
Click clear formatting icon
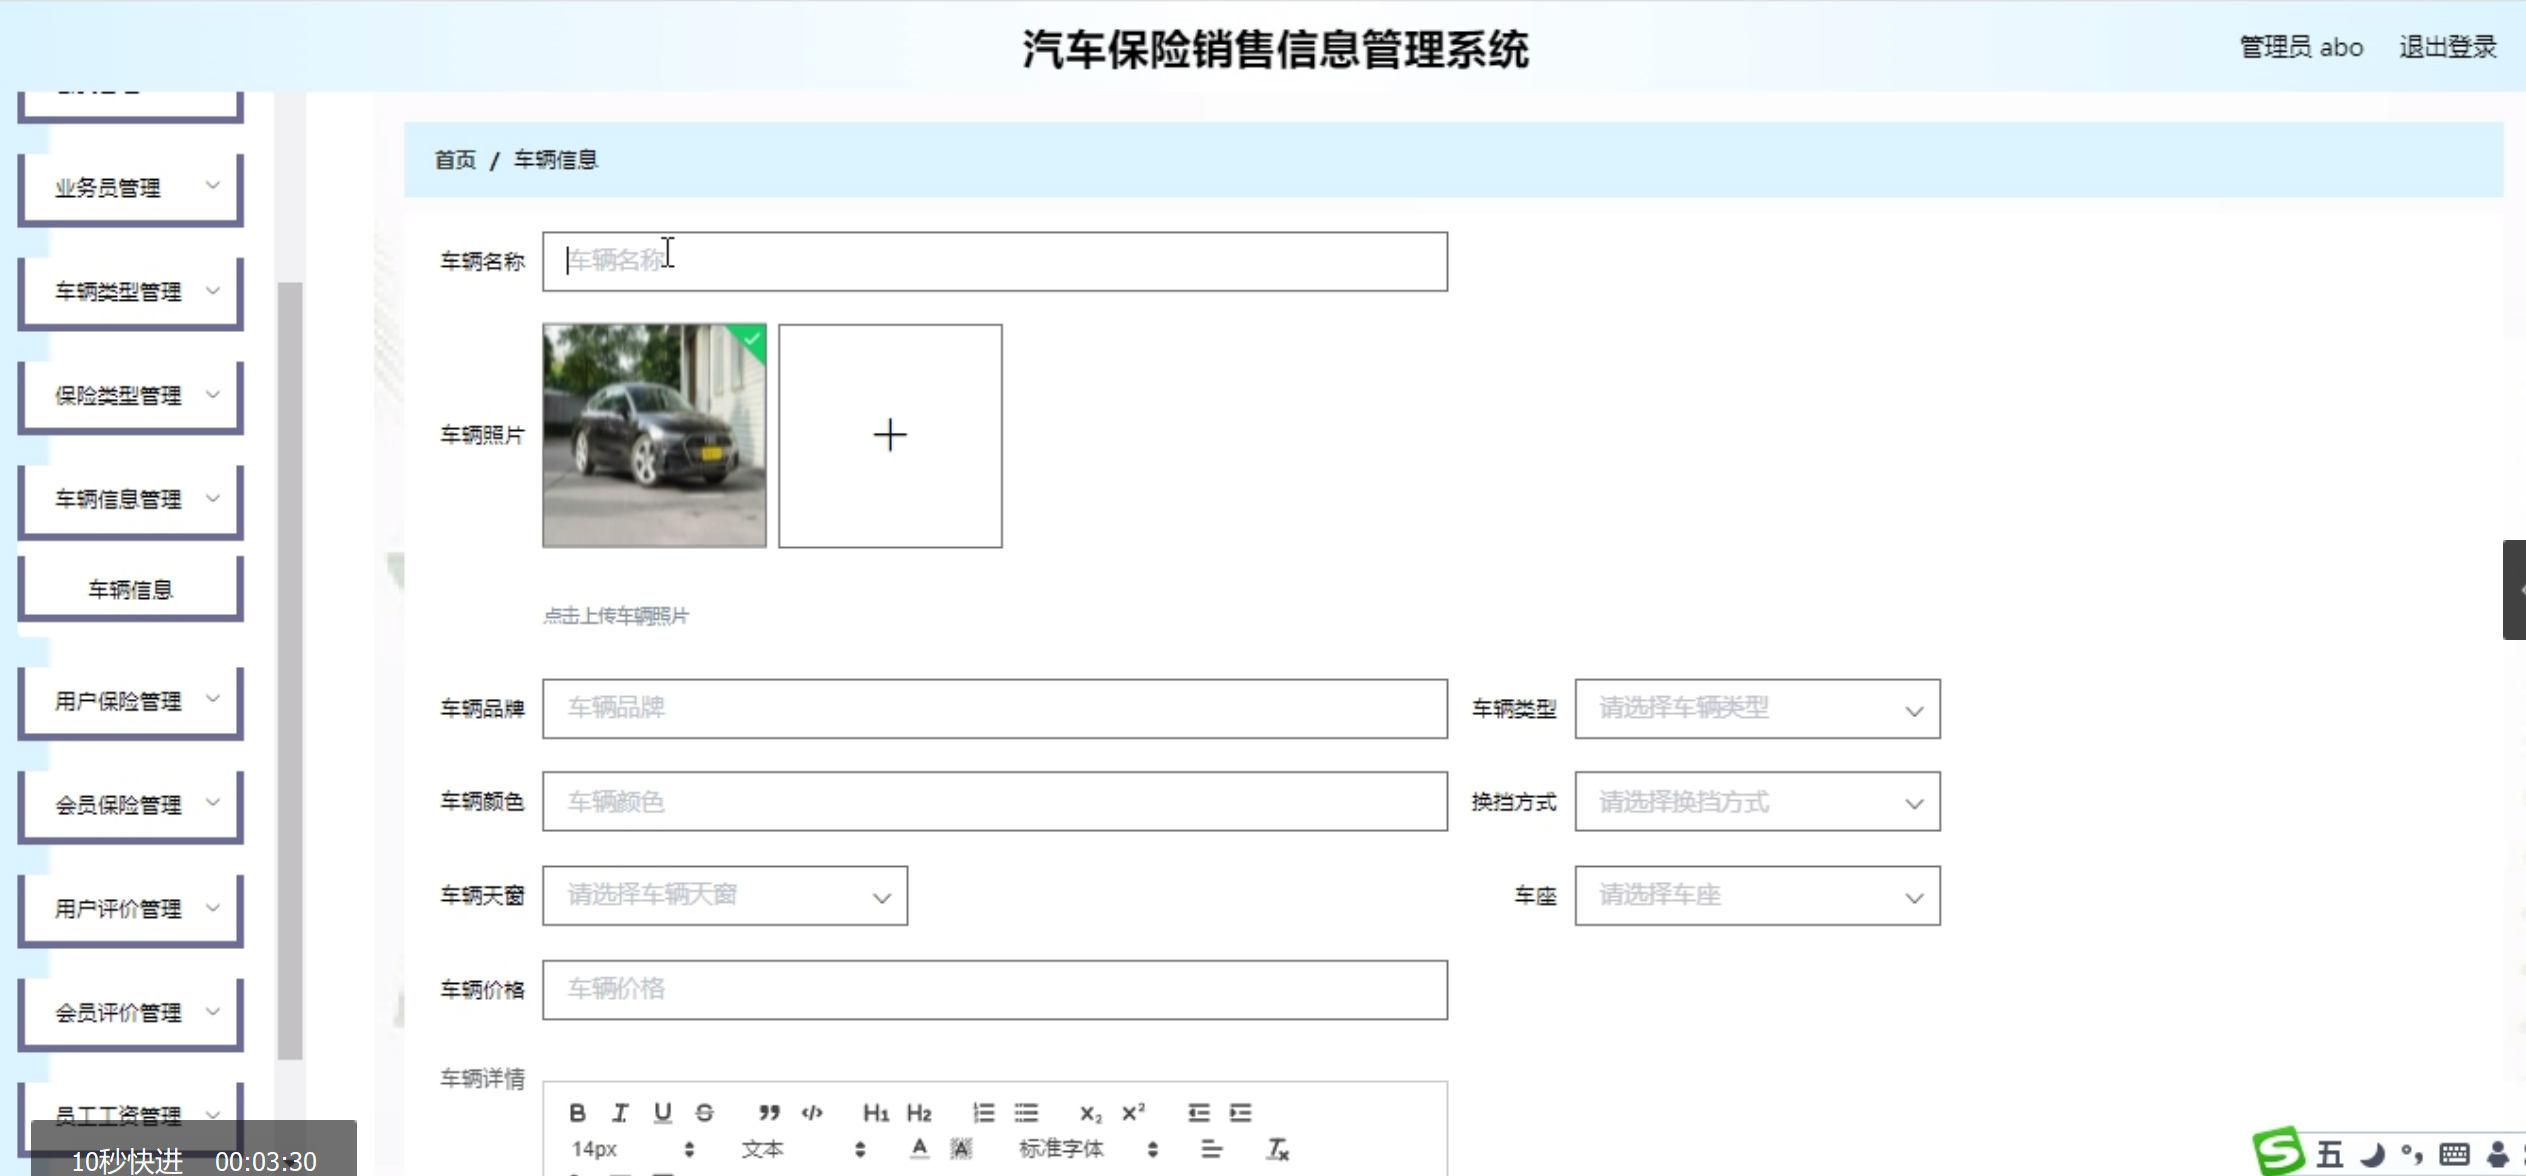tap(1278, 1150)
